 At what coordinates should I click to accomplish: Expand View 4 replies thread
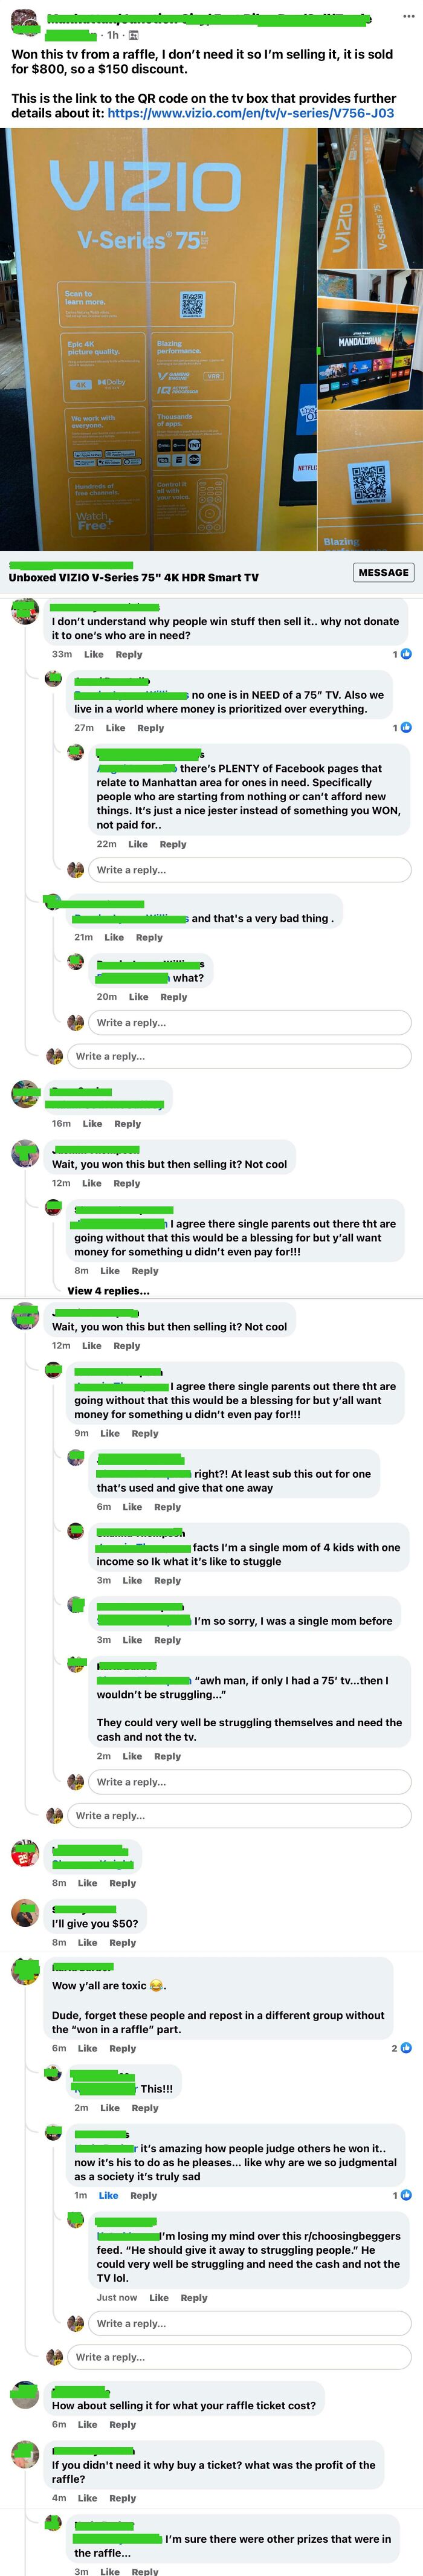108,1290
